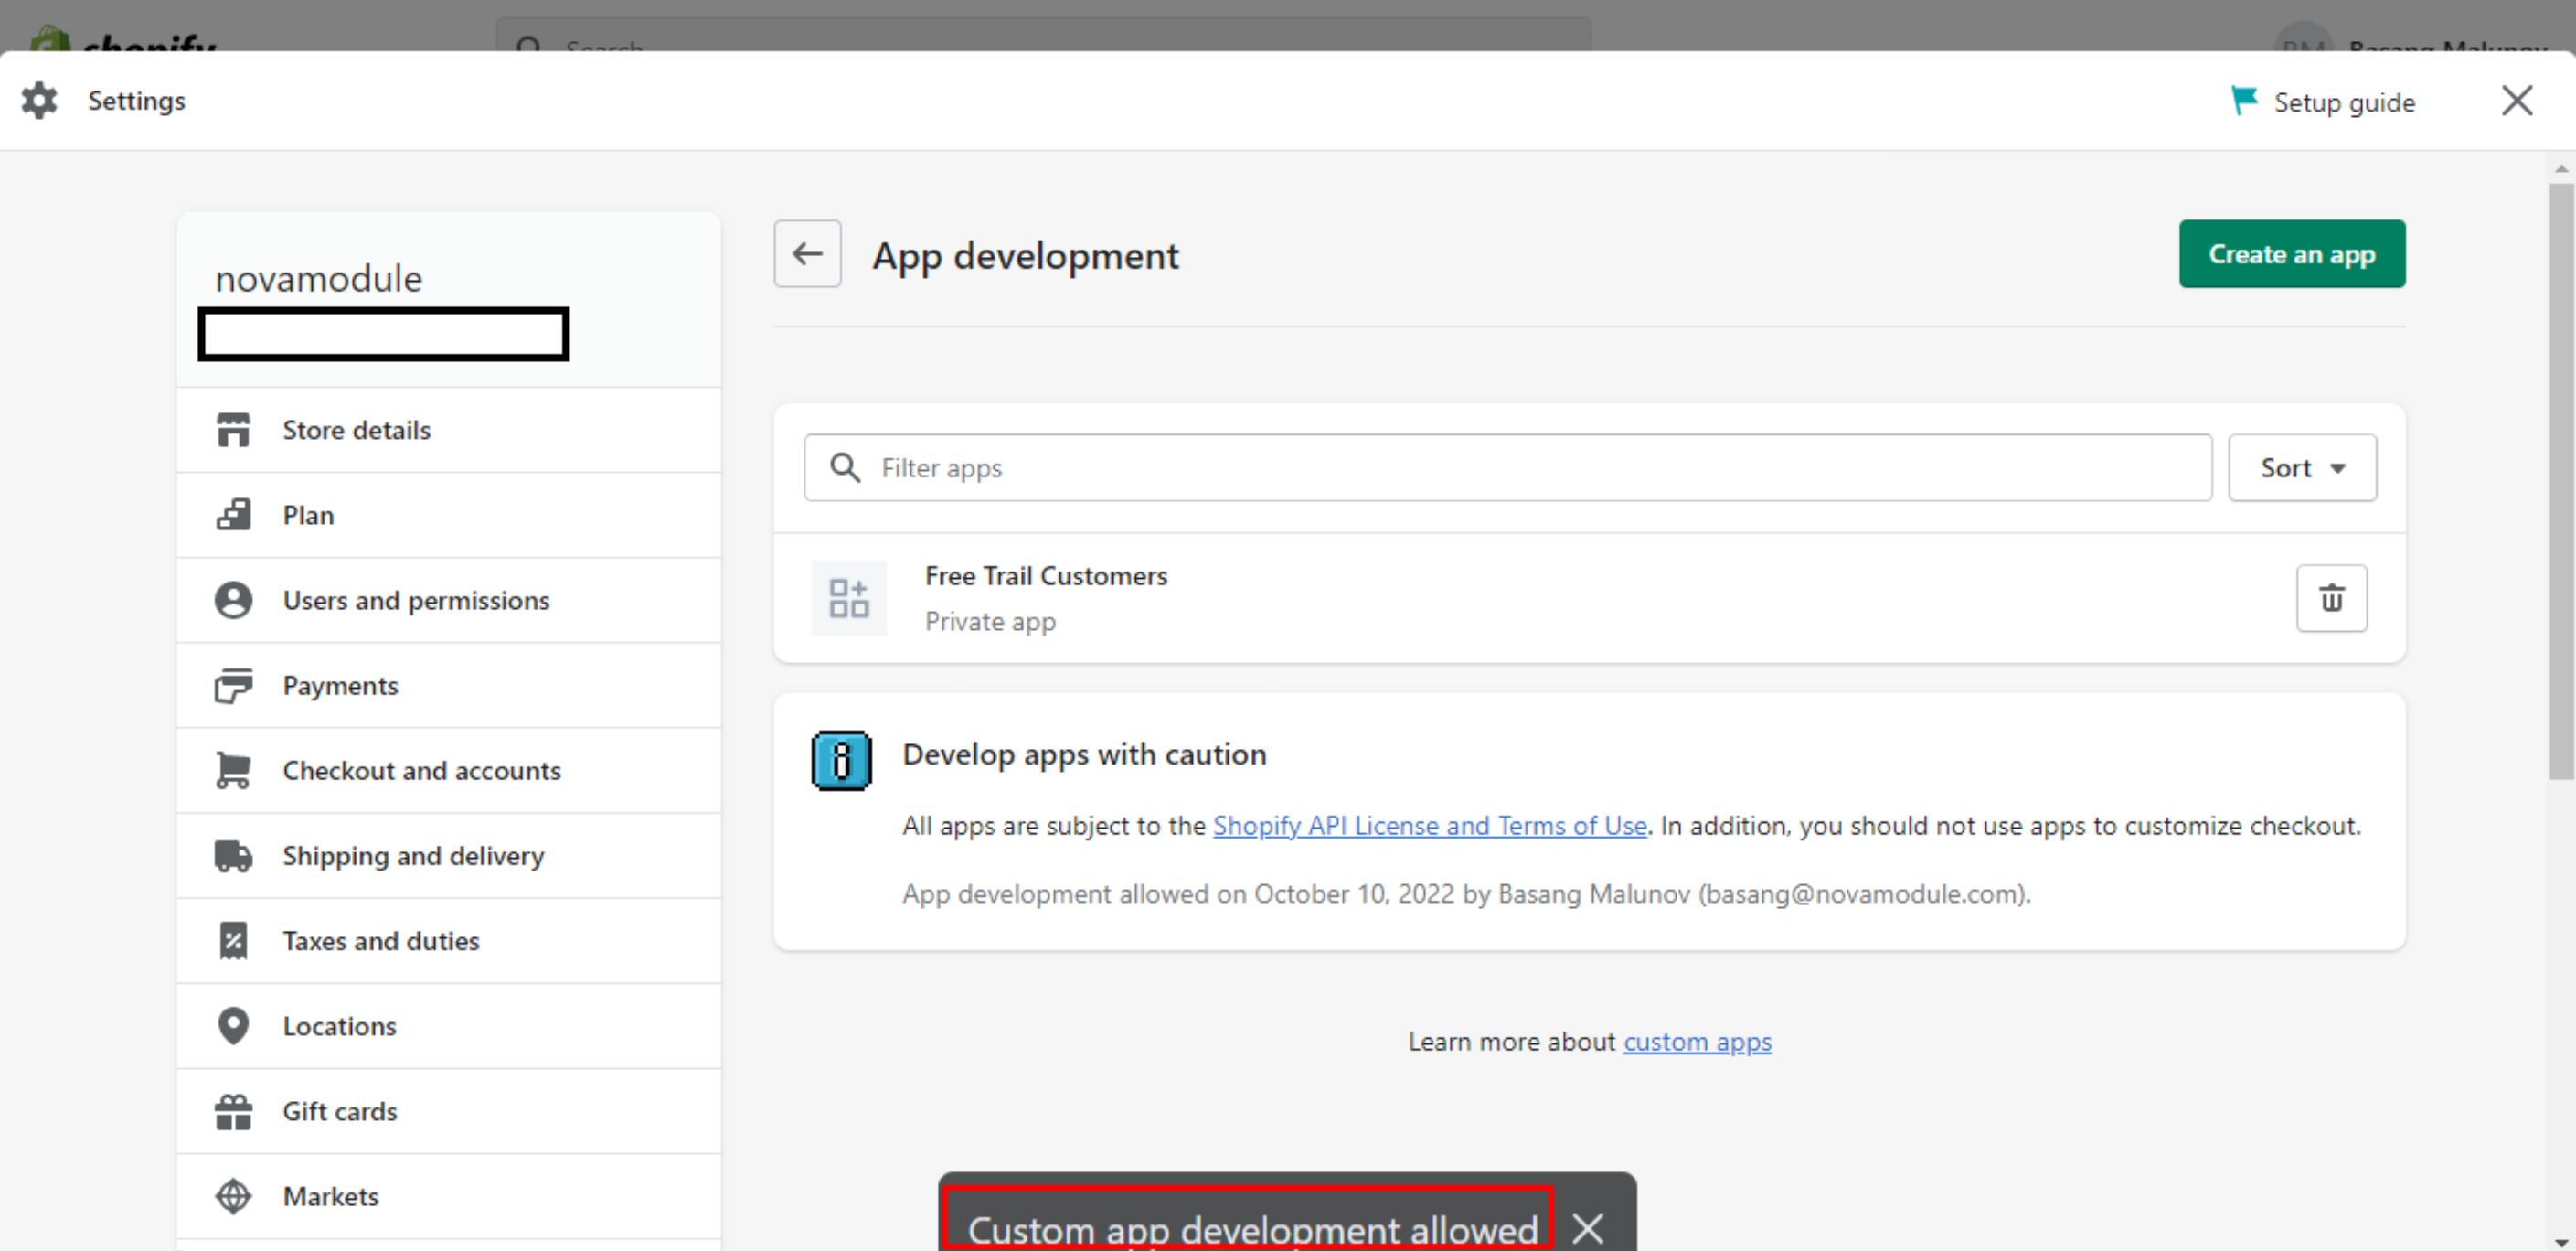Viewport: 2576px width, 1251px height.
Task: Click the Custom app development allowed message
Action: coord(1251,1229)
